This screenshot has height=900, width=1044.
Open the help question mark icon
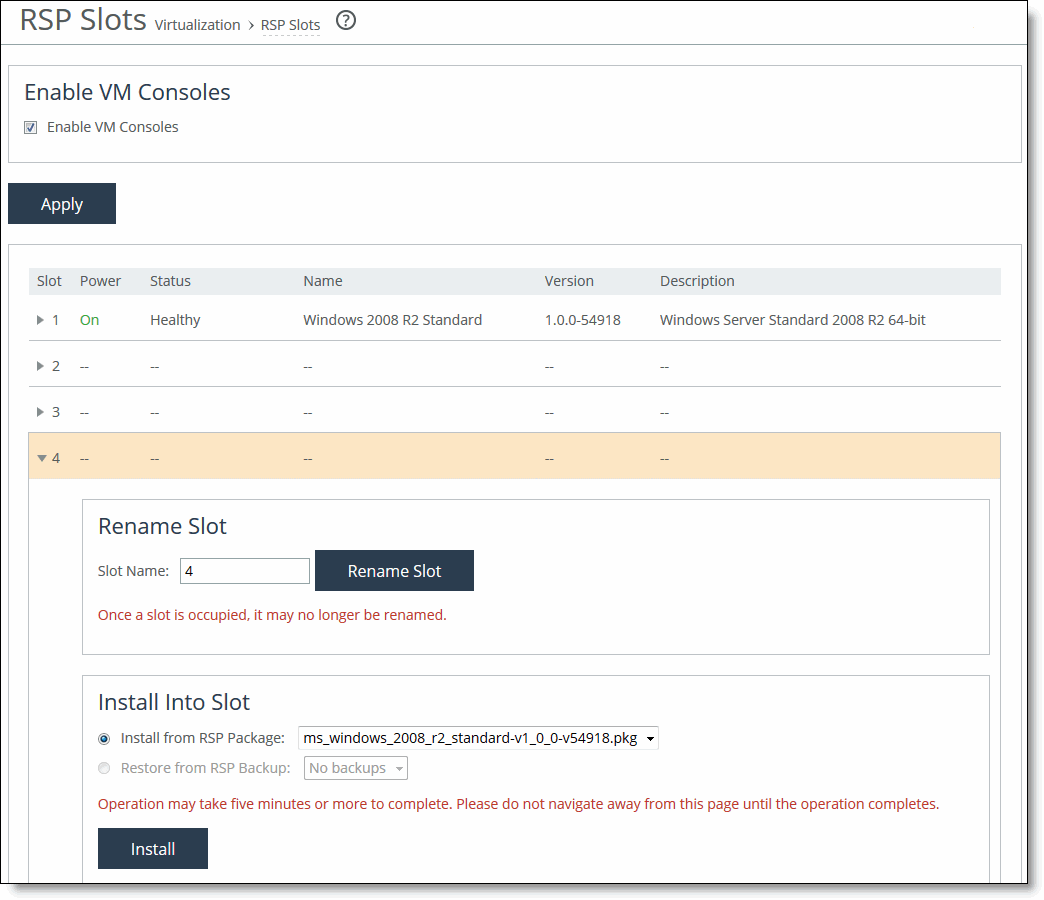tap(346, 21)
